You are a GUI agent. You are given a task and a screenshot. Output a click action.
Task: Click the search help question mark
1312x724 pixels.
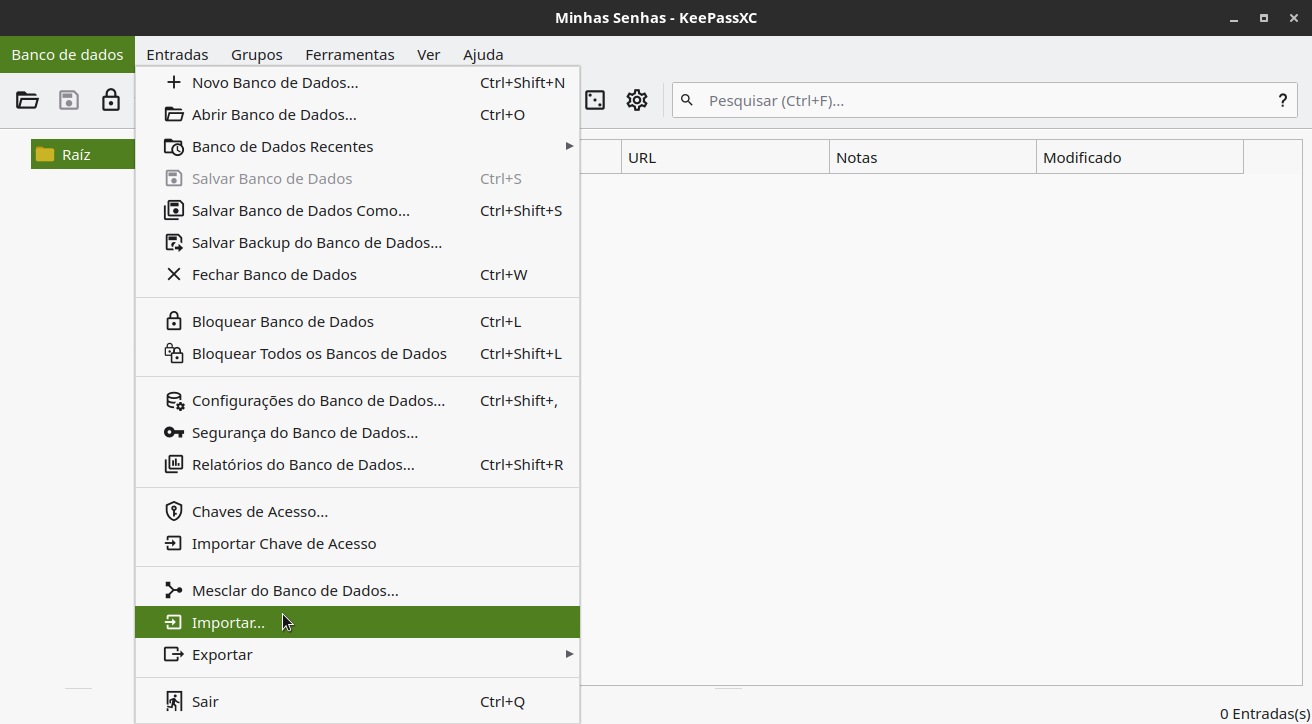click(1282, 100)
